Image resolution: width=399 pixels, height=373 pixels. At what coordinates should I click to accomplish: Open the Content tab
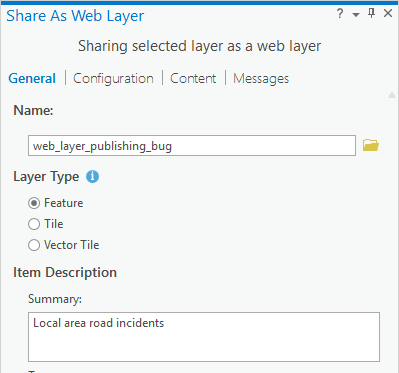(x=193, y=79)
